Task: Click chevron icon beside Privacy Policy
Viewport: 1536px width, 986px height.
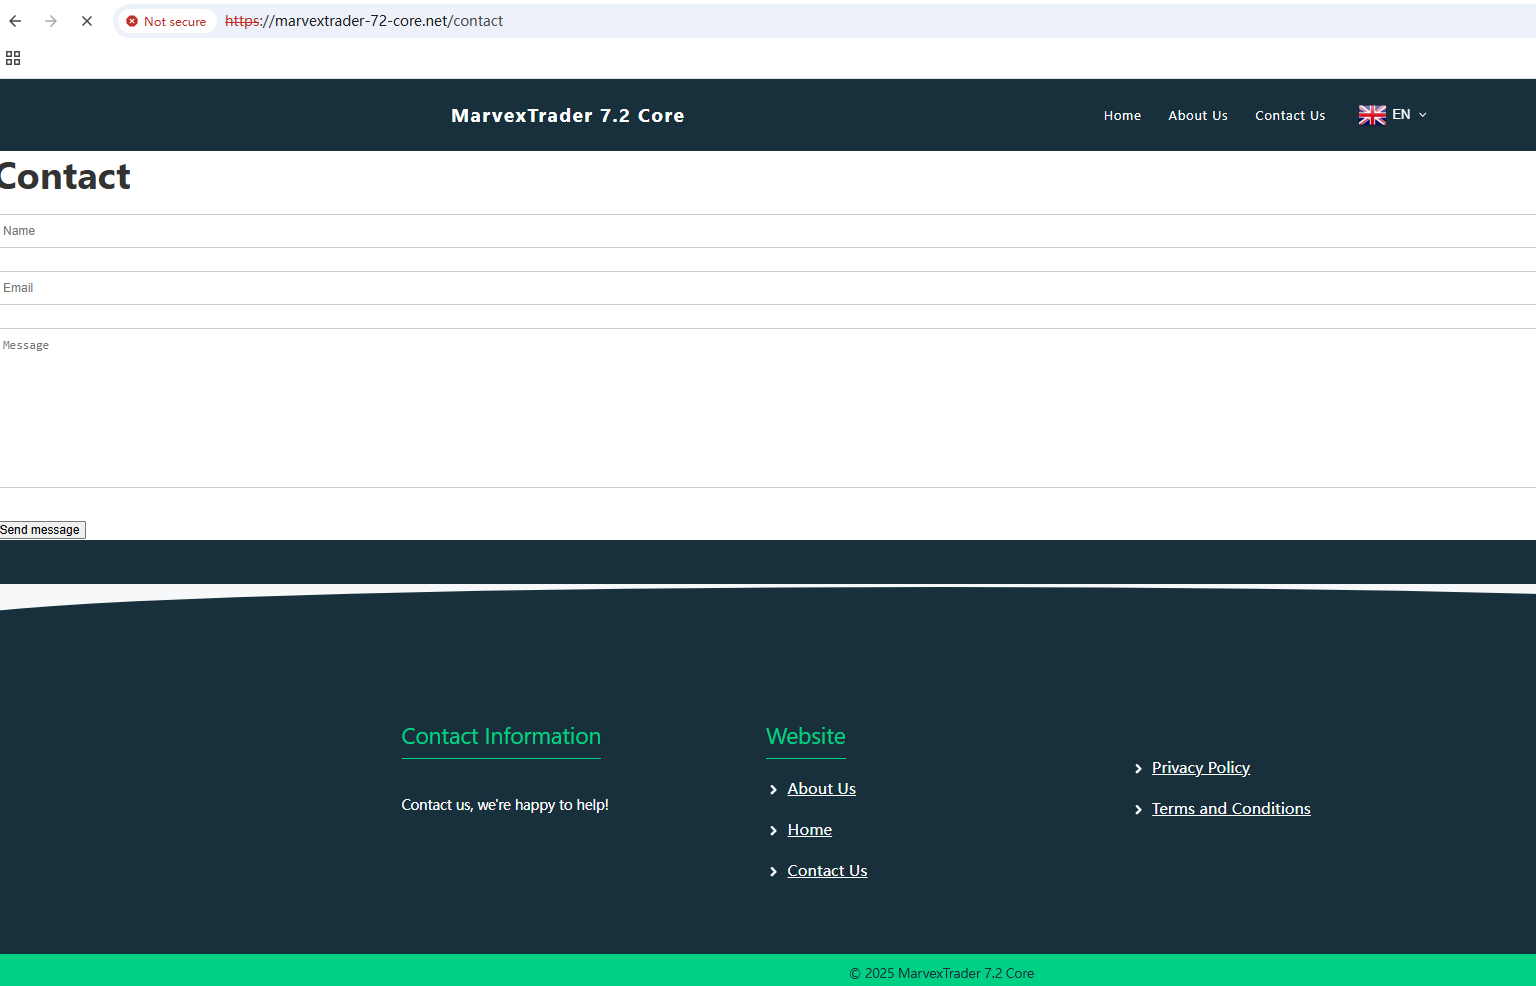Action: (x=1138, y=769)
